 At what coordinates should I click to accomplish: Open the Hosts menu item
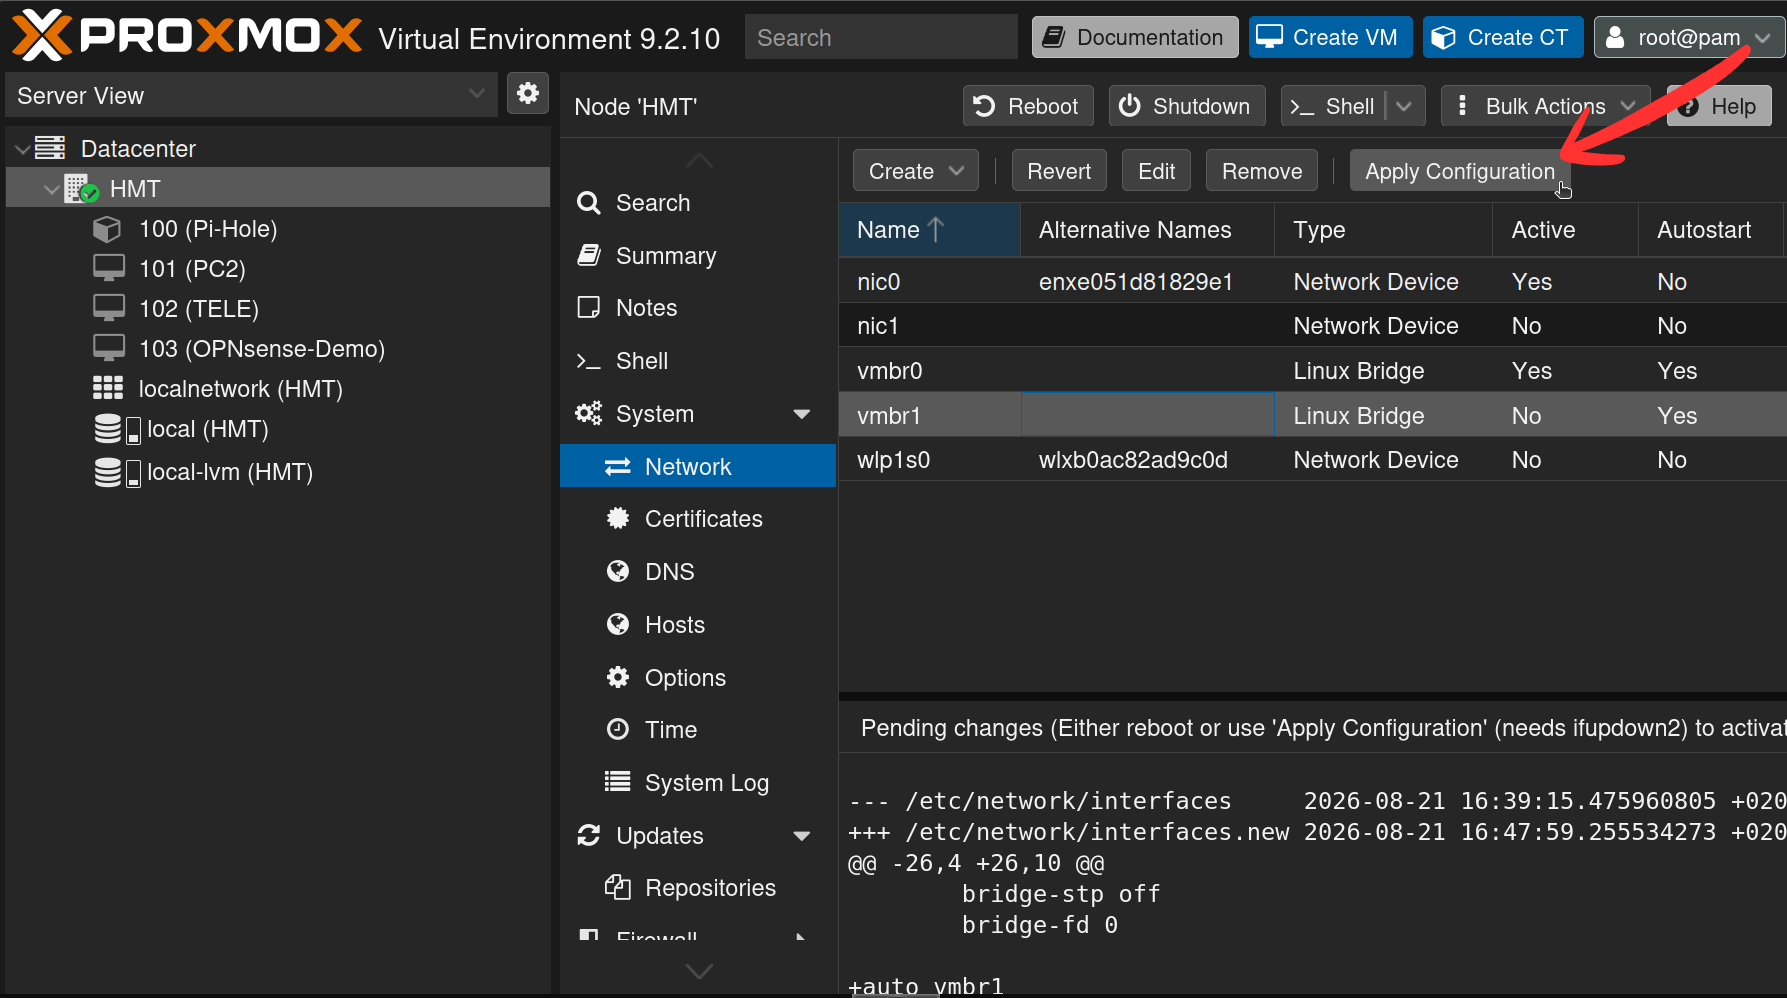pos(698,625)
